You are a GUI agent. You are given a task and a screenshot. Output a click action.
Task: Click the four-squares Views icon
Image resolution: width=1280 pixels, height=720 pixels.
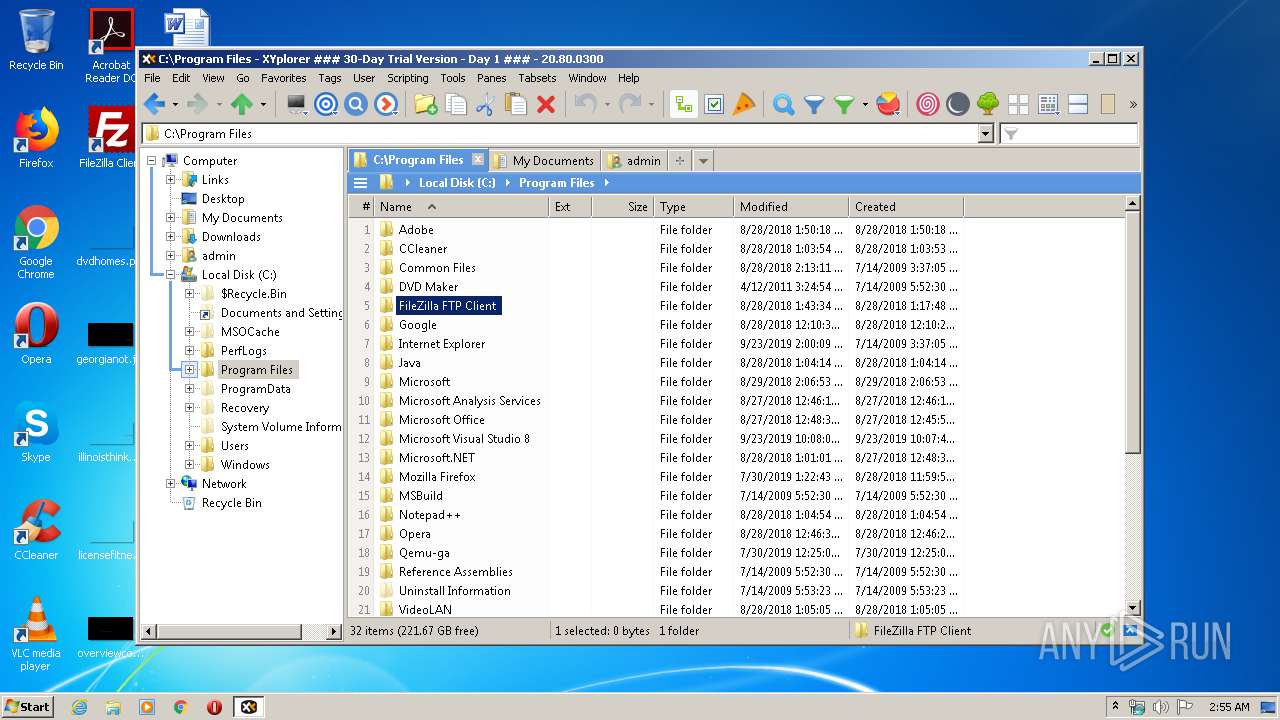tap(1018, 104)
